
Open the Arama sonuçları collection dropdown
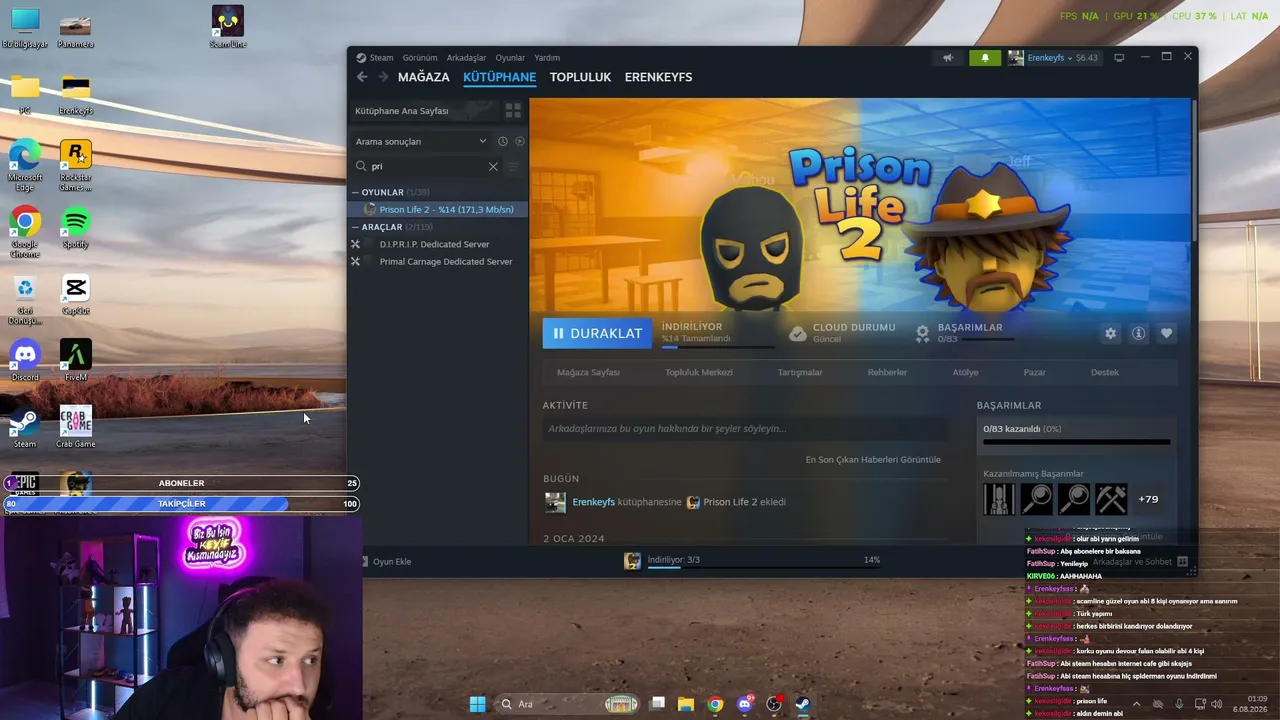click(x=421, y=142)
